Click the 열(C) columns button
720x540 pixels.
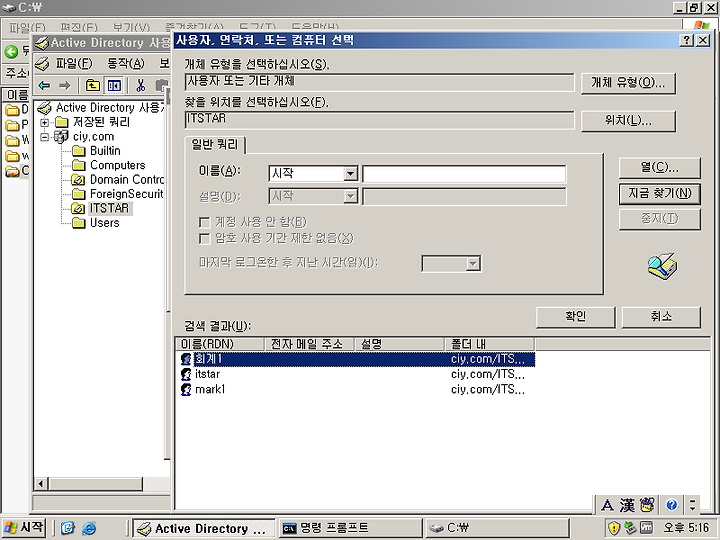pos(659,167)
